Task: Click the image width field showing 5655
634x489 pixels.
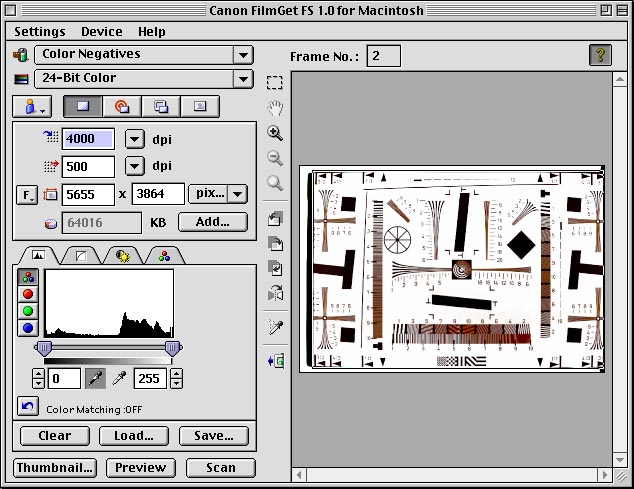Action: tap(88, 194)
